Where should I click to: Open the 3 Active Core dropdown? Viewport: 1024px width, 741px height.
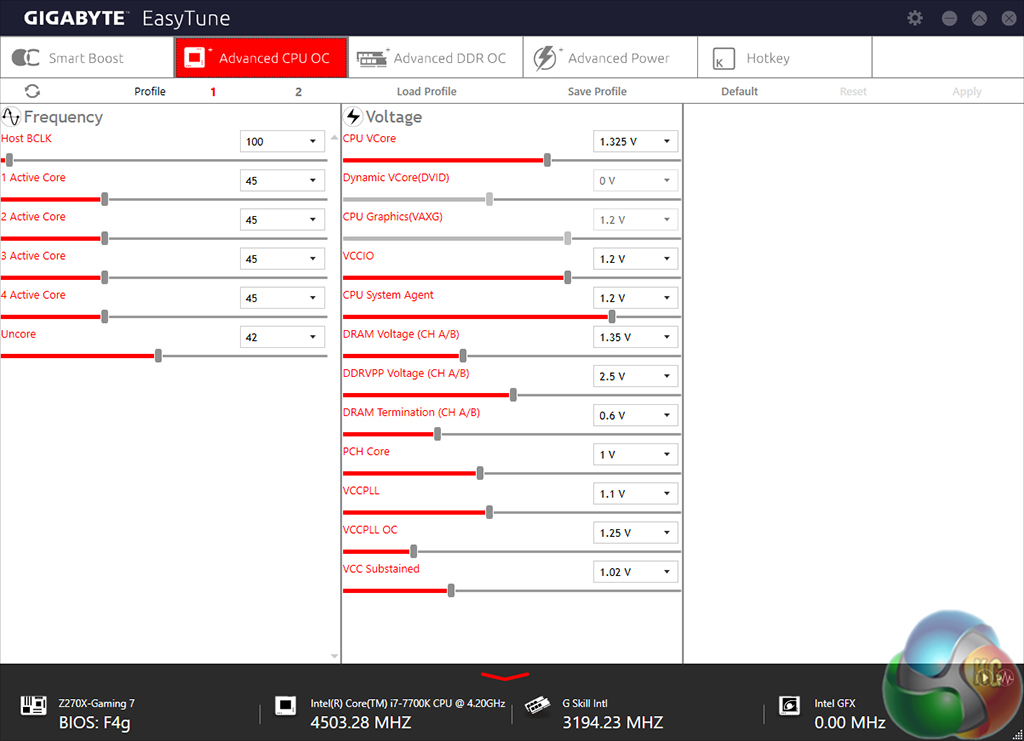(x=283, y=259)
